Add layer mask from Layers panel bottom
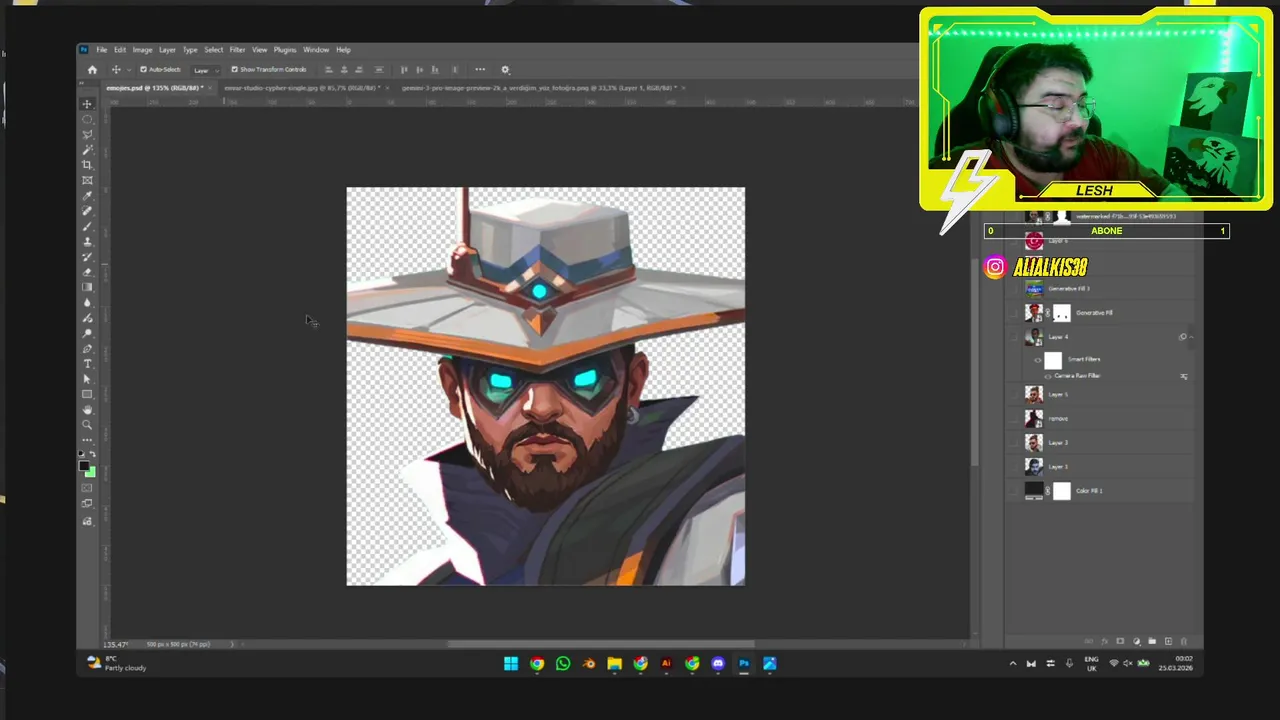This screenshot has width=1280, height=720. click(1120, 641)
